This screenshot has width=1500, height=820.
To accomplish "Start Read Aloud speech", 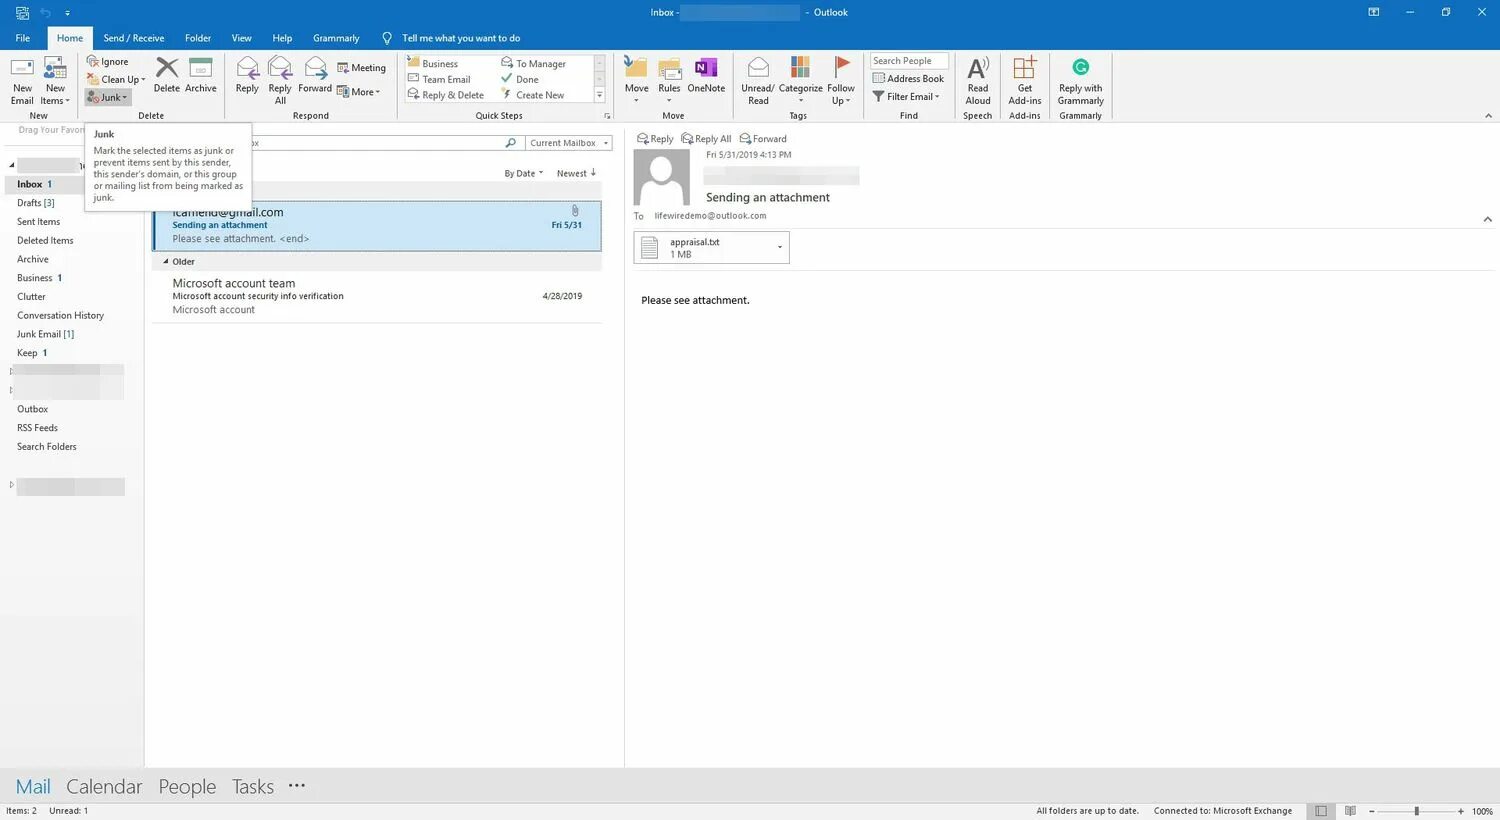I will (x=978, y=81).
